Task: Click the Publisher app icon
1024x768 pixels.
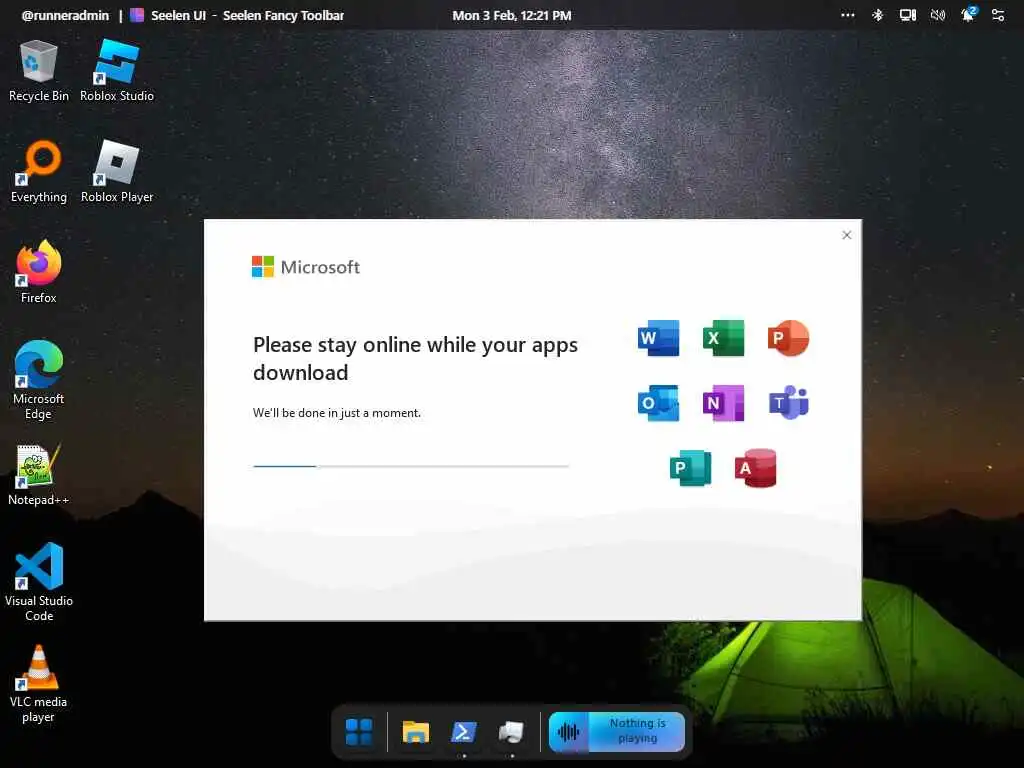Action: (690, 468)
